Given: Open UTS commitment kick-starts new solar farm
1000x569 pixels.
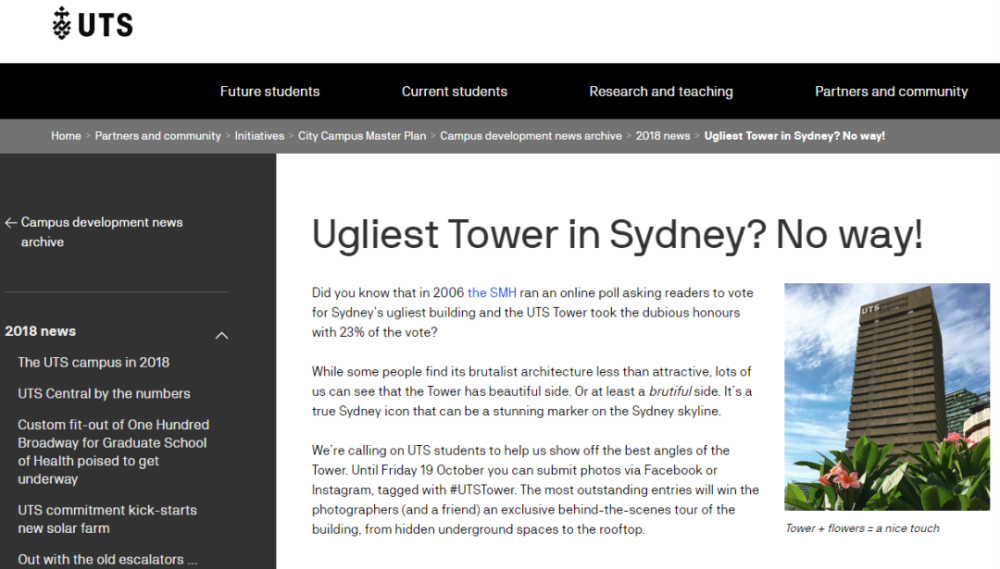Looking at the screenshot, I should pyautogui.click(x=107, y=519).
